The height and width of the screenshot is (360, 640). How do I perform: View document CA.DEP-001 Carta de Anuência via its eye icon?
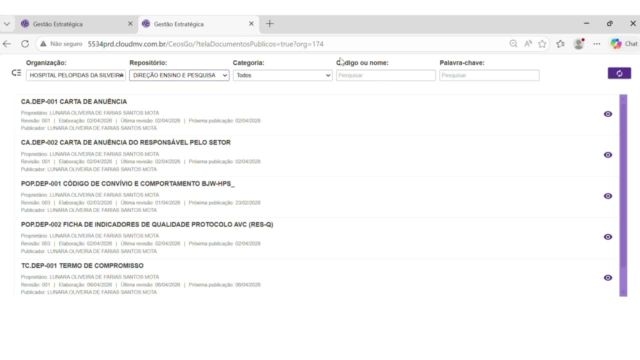pyautogui.click(x=608, y=114)
